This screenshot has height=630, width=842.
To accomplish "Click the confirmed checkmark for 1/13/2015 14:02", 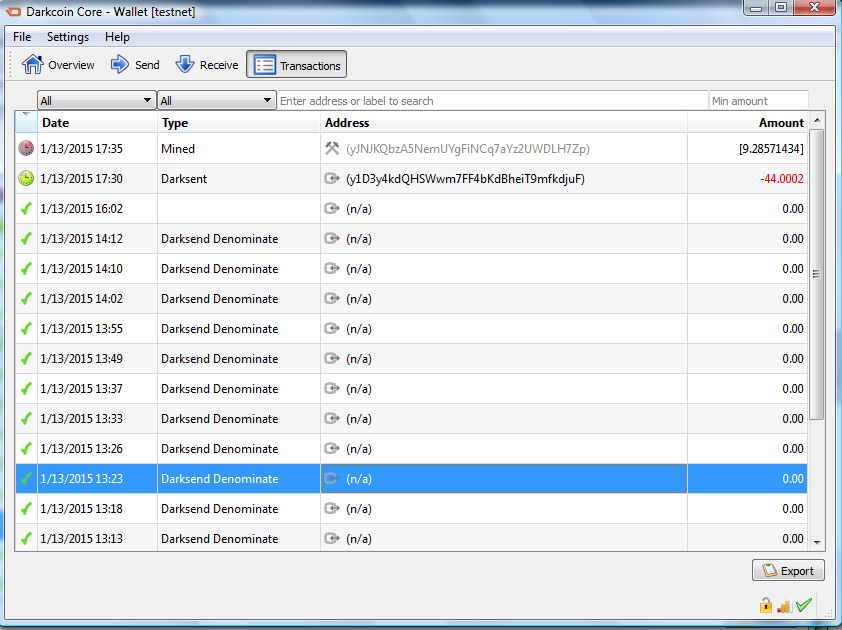I will 26,299.
